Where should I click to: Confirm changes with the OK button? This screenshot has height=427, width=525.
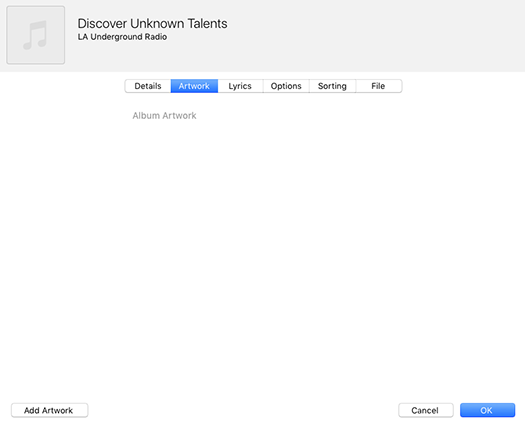[x=487, y=410]
